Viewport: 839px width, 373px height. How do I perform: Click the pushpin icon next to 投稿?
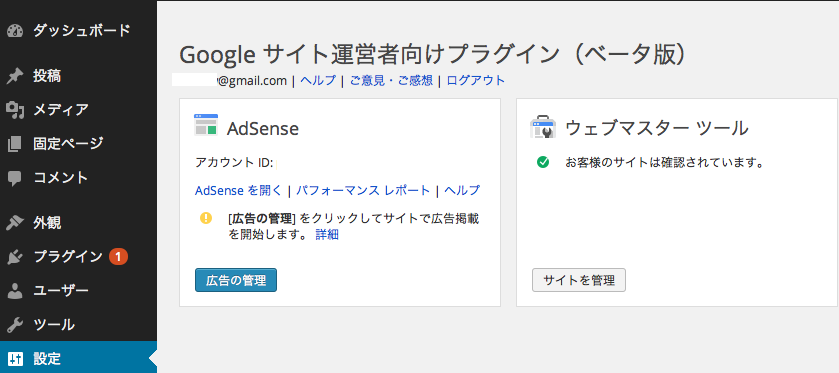pyautogui.click(x=15, y=76)
